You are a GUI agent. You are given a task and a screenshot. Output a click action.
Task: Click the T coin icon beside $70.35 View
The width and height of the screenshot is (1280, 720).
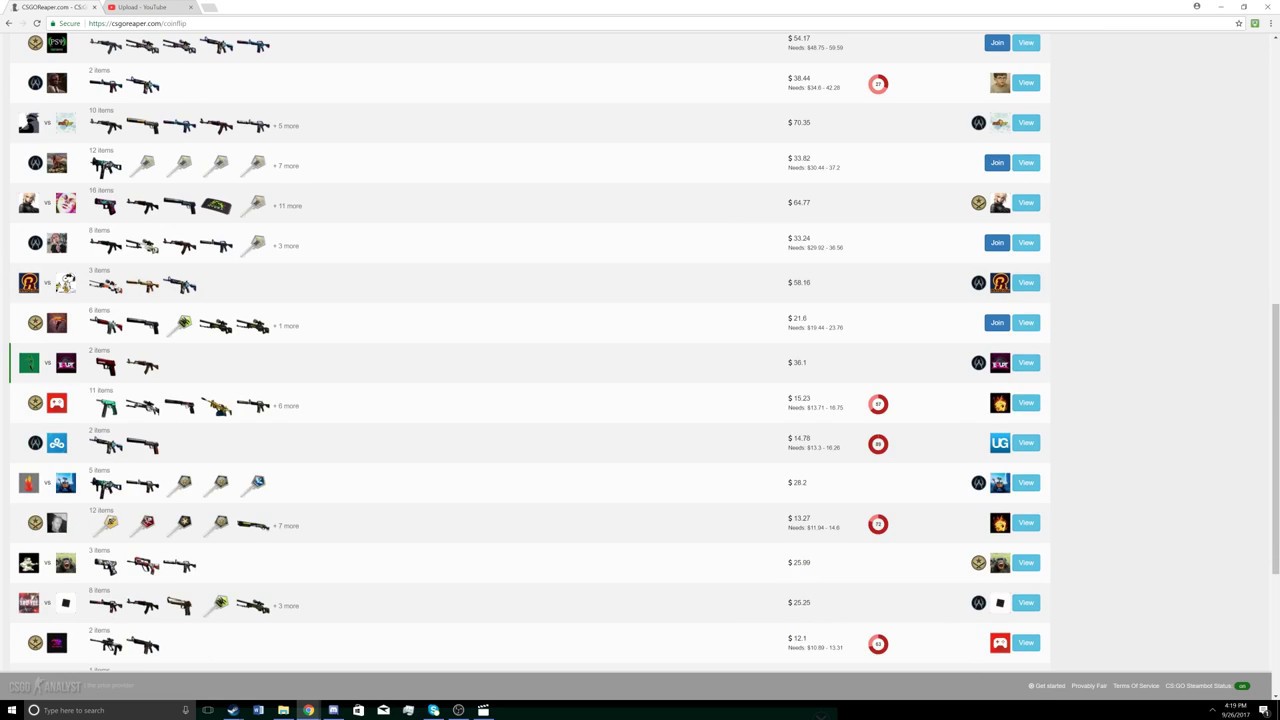978,123
